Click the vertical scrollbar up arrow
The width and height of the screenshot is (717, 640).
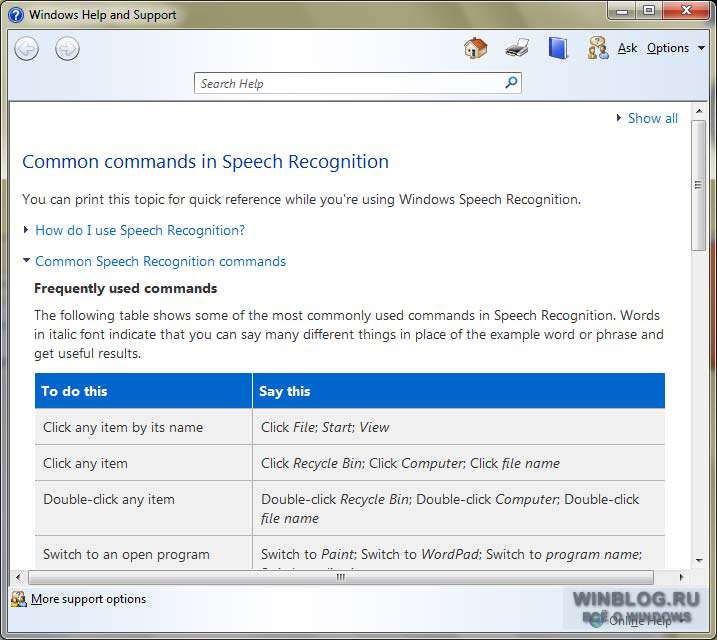(699, 111)
